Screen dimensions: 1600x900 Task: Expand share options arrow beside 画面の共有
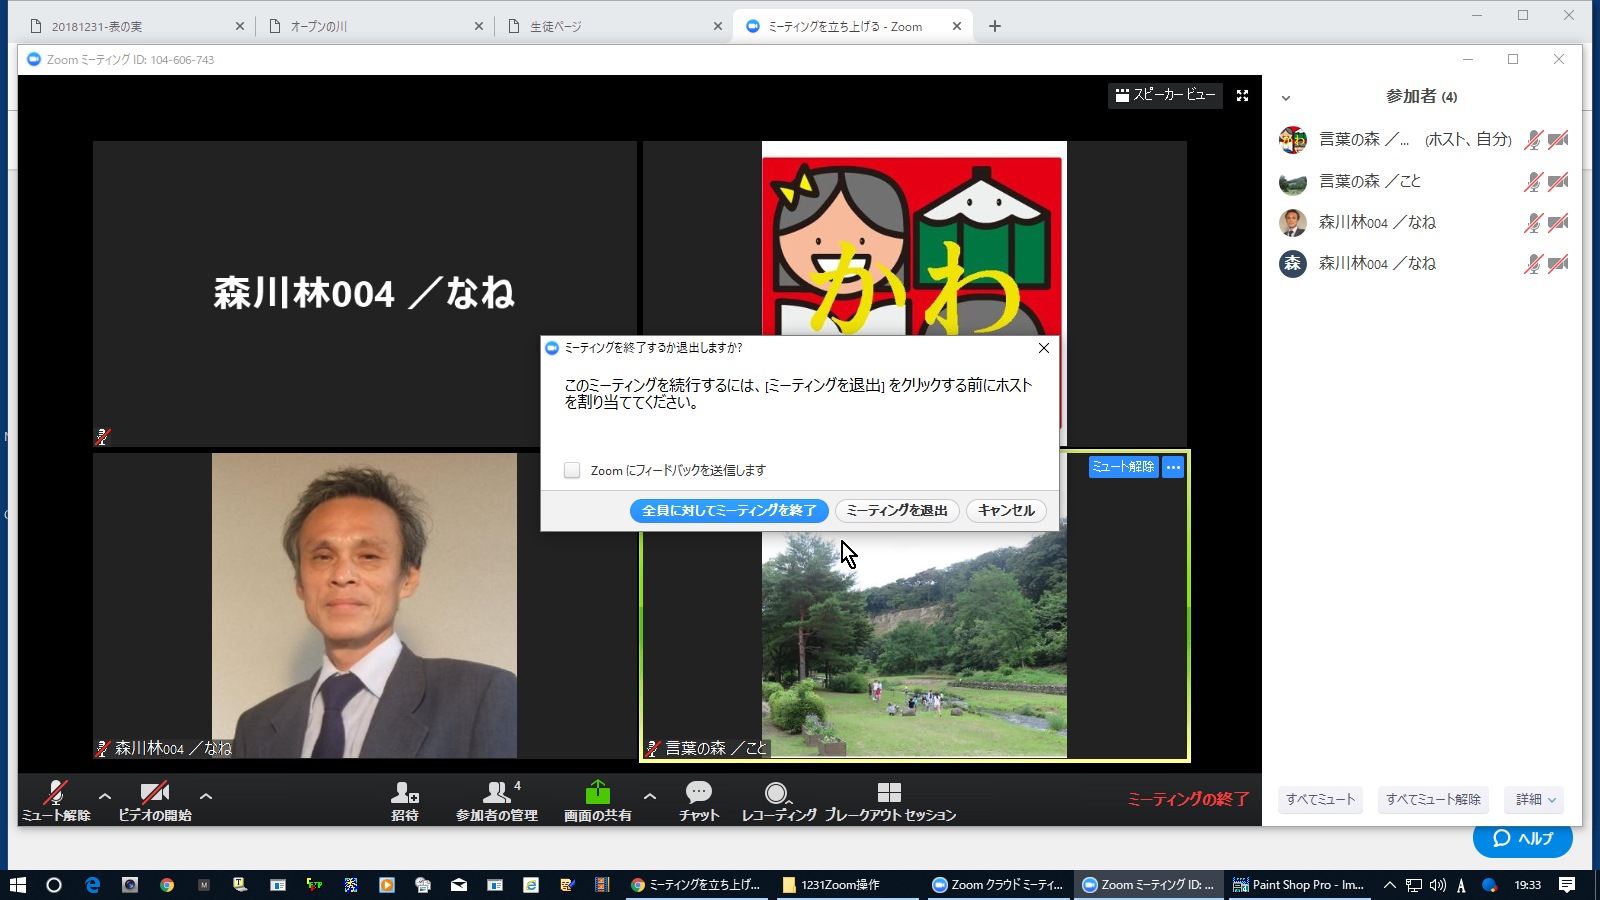pos(650,796)
